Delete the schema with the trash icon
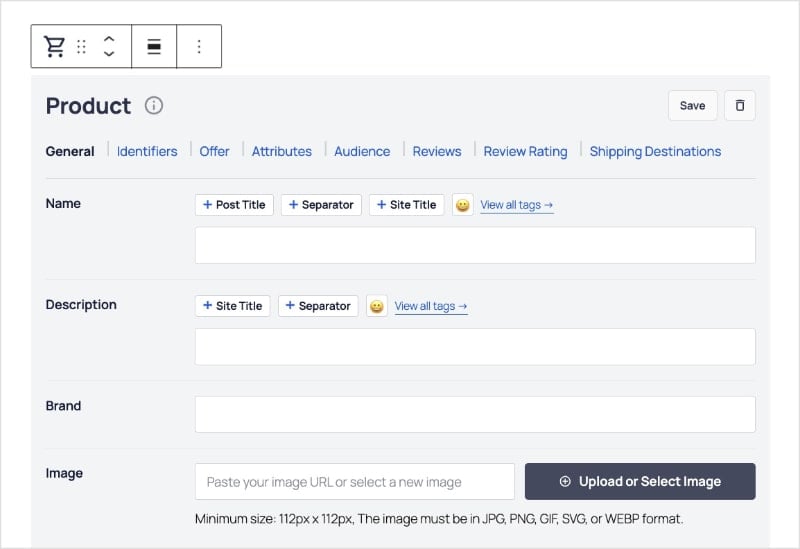This screenshot has height=549, width=800. 740,106
